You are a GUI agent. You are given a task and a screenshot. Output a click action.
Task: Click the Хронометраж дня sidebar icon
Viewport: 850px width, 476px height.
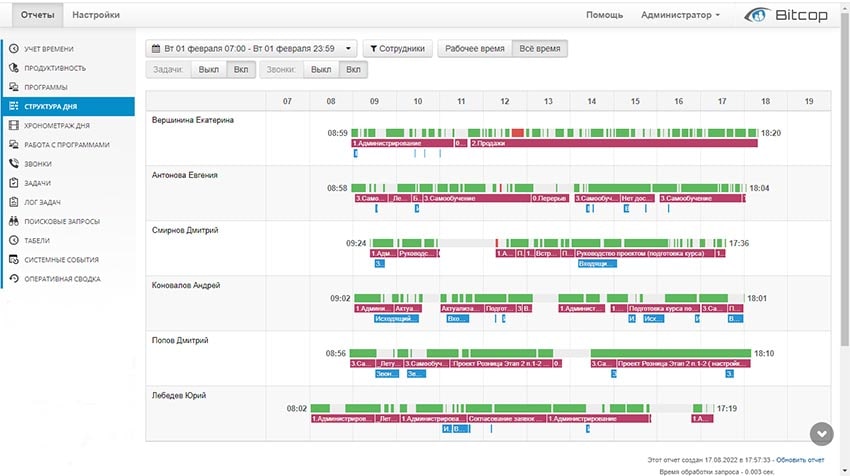point(14,125)
